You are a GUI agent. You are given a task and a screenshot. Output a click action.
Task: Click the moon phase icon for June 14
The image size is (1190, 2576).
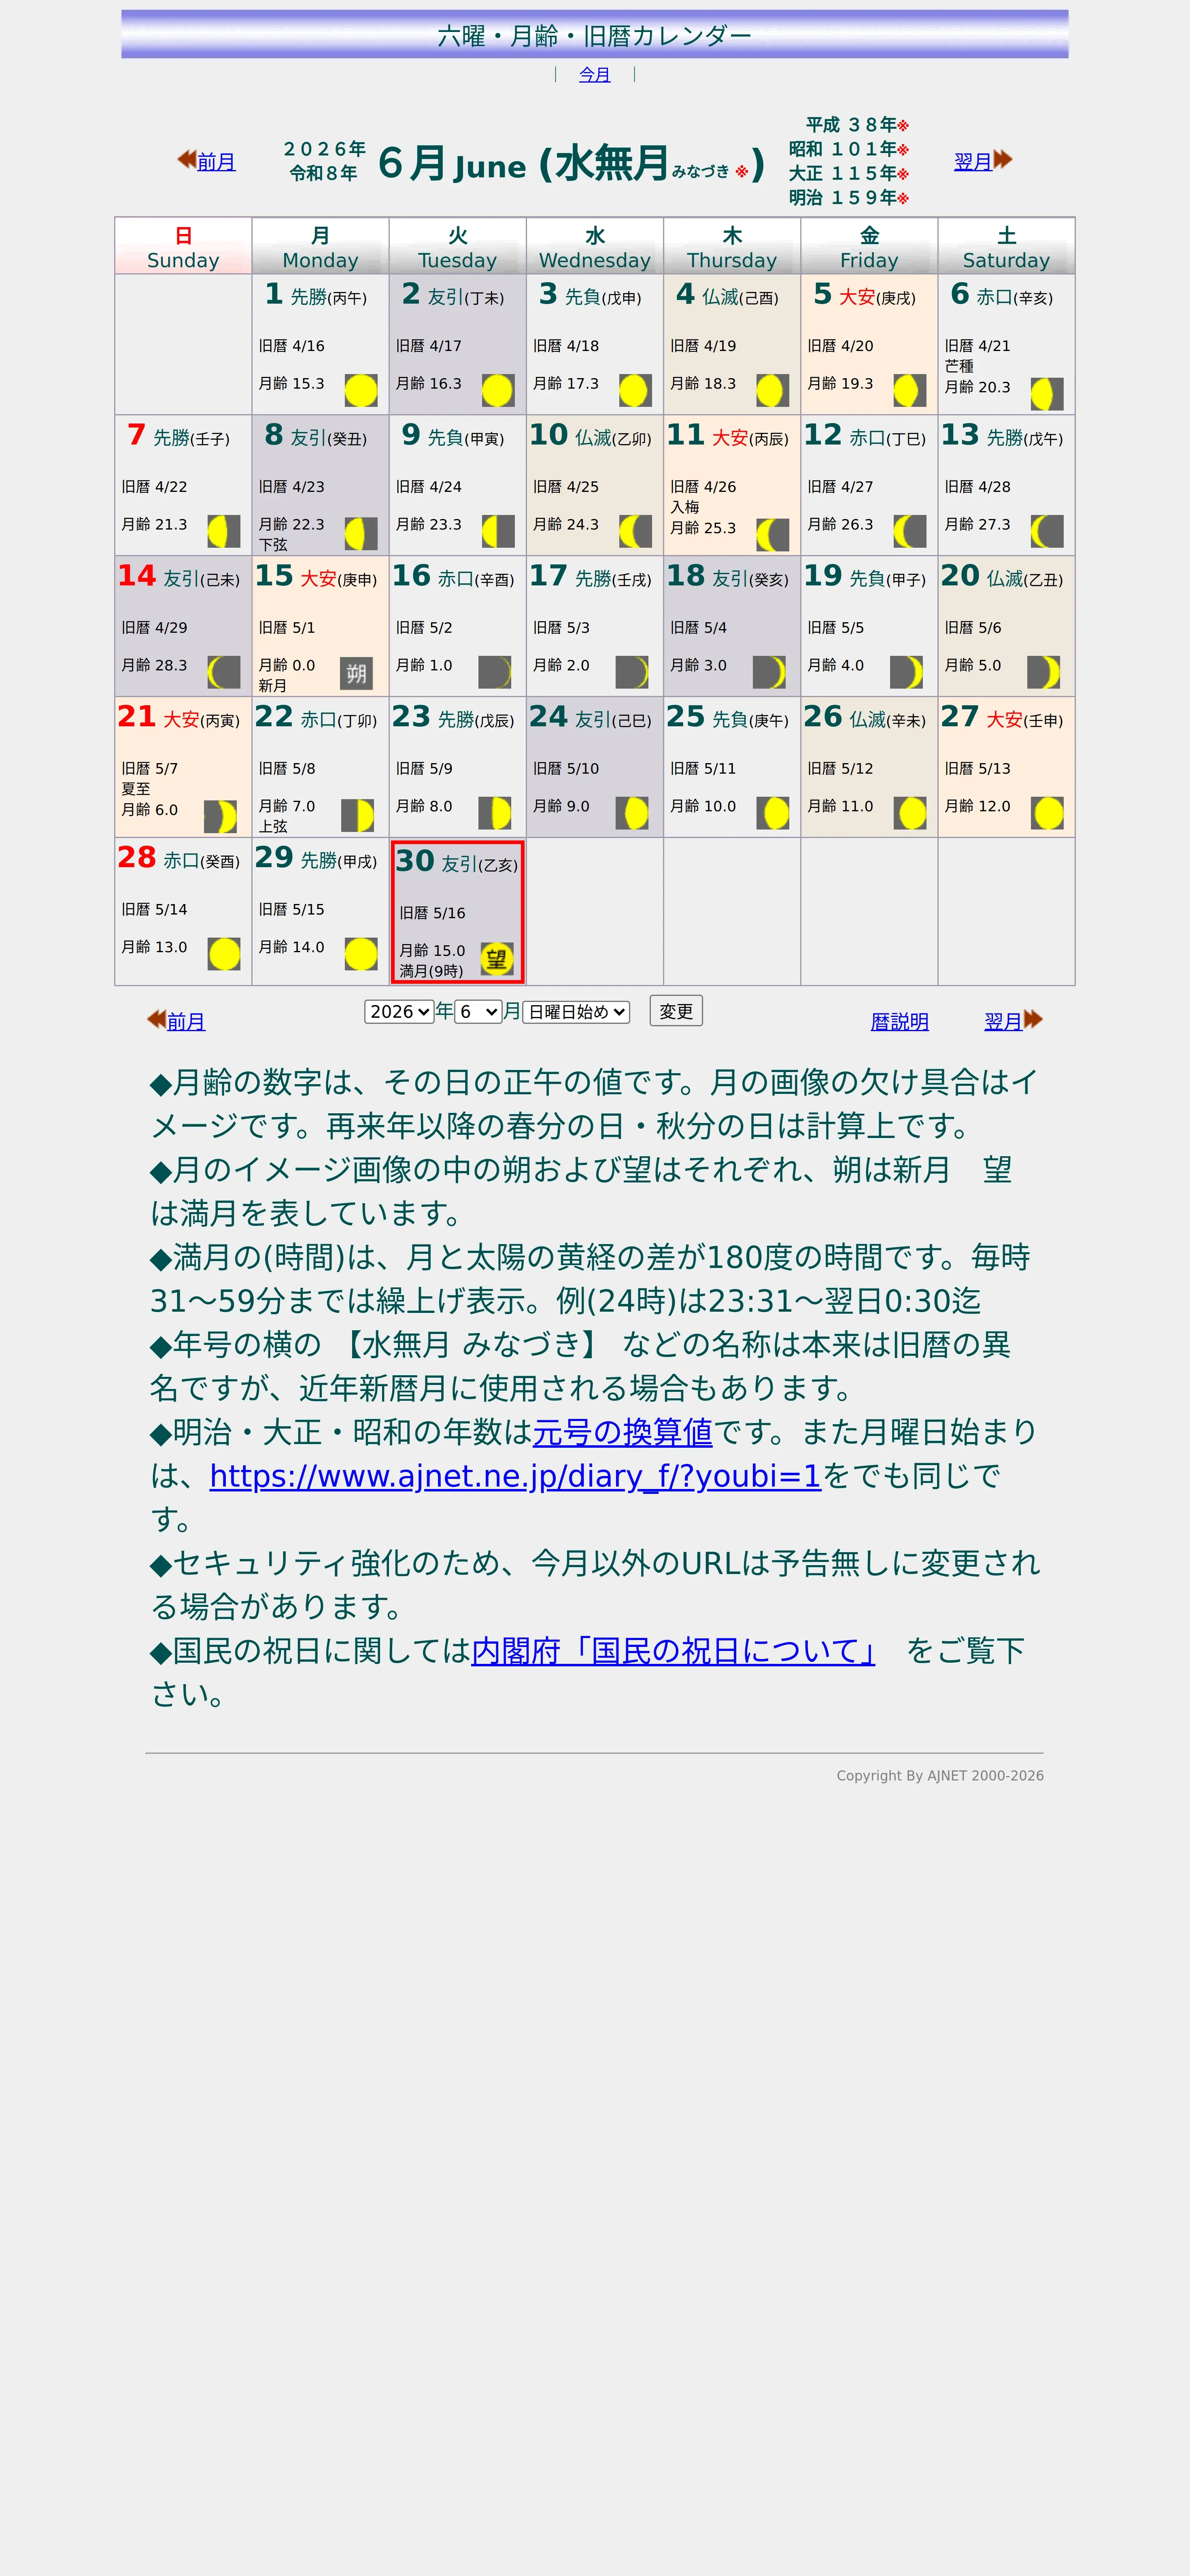[224, 672]
